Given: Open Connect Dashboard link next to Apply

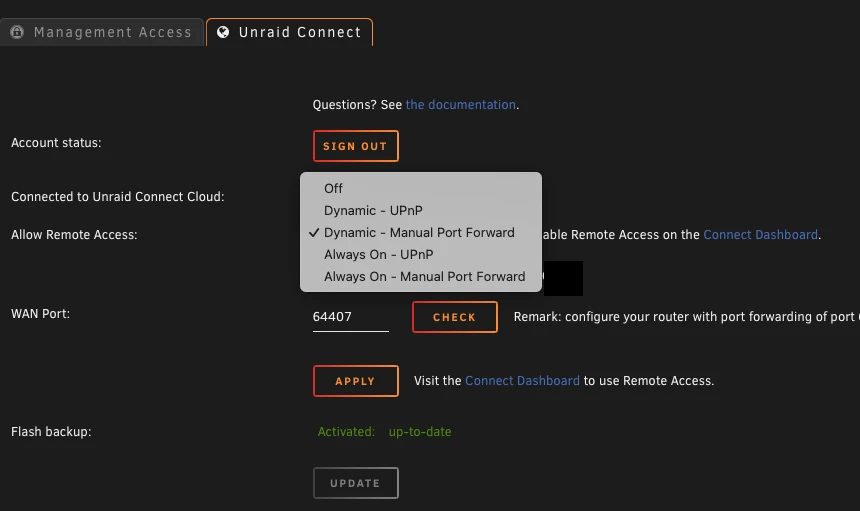Looking at the screenshot, I should click(x=522, y=381).
